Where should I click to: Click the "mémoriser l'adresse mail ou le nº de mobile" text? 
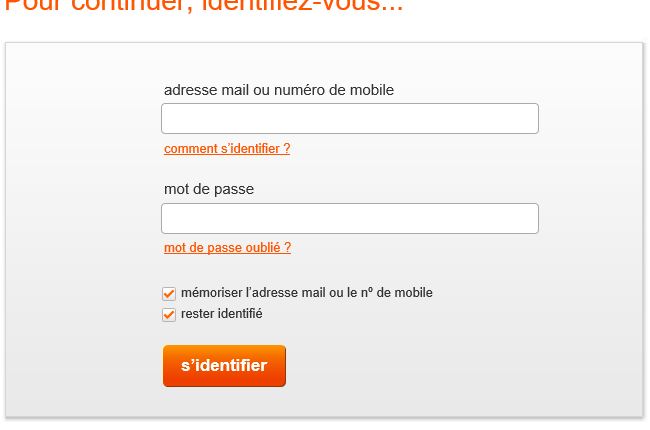pyautogui.click(x=306, y=293)
